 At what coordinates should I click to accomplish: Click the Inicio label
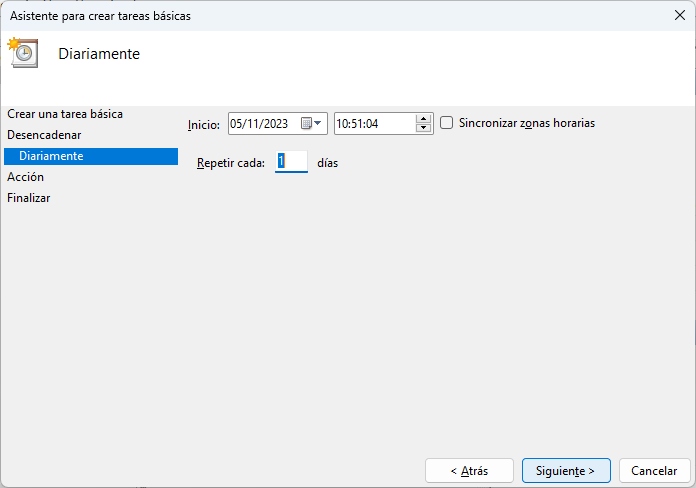pyautogui.click(x=204, y=125)
